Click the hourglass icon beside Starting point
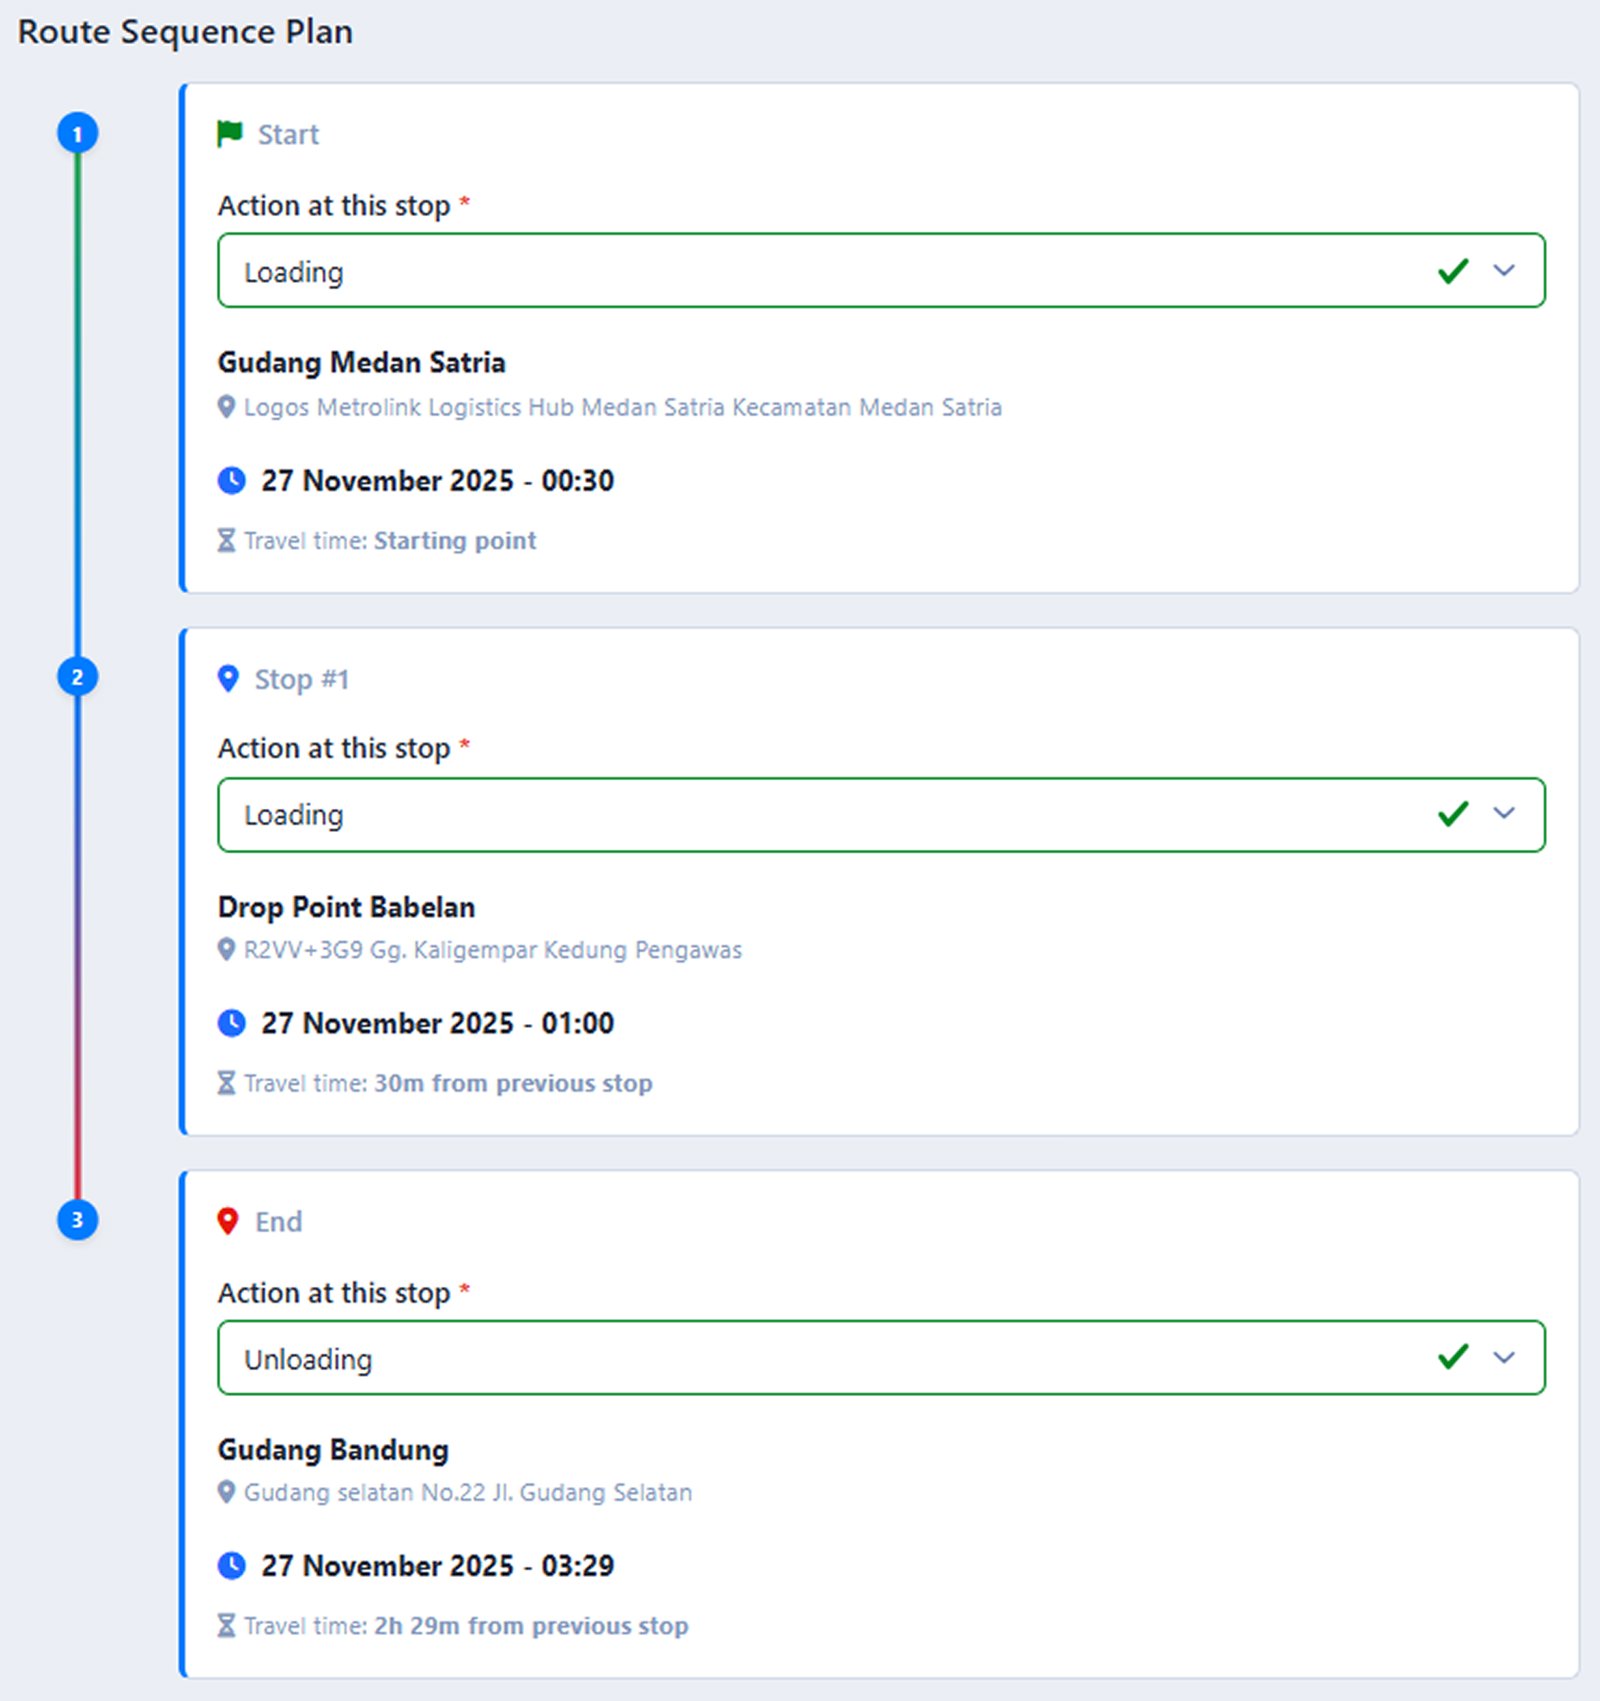 (227, 541)
